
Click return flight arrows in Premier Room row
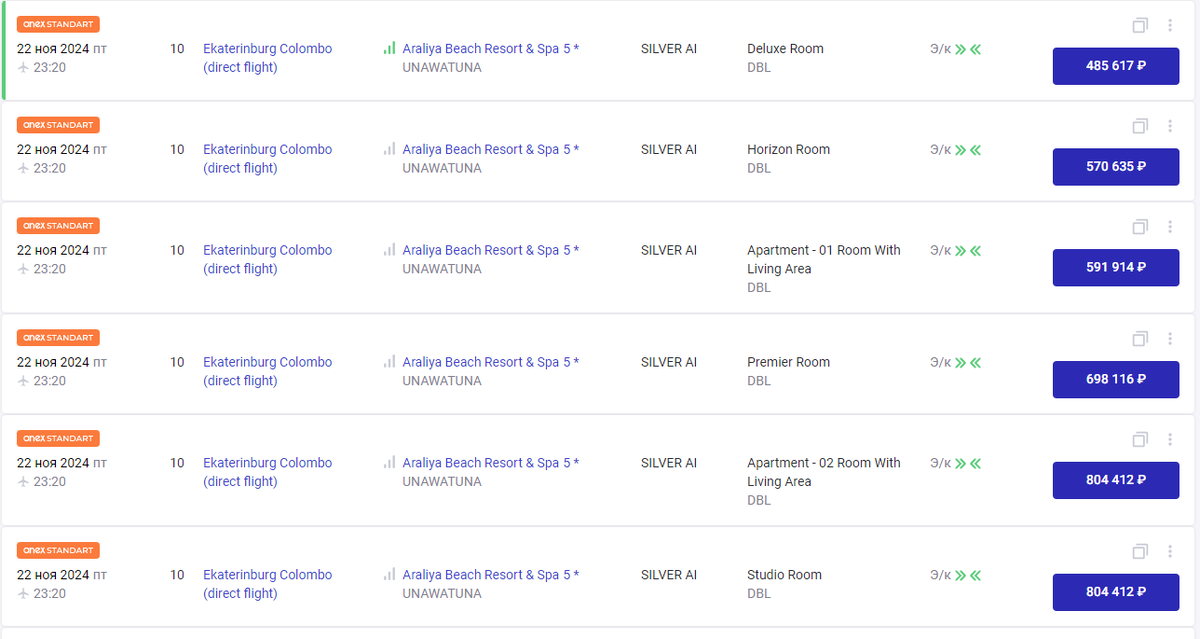tap(975, 363)
